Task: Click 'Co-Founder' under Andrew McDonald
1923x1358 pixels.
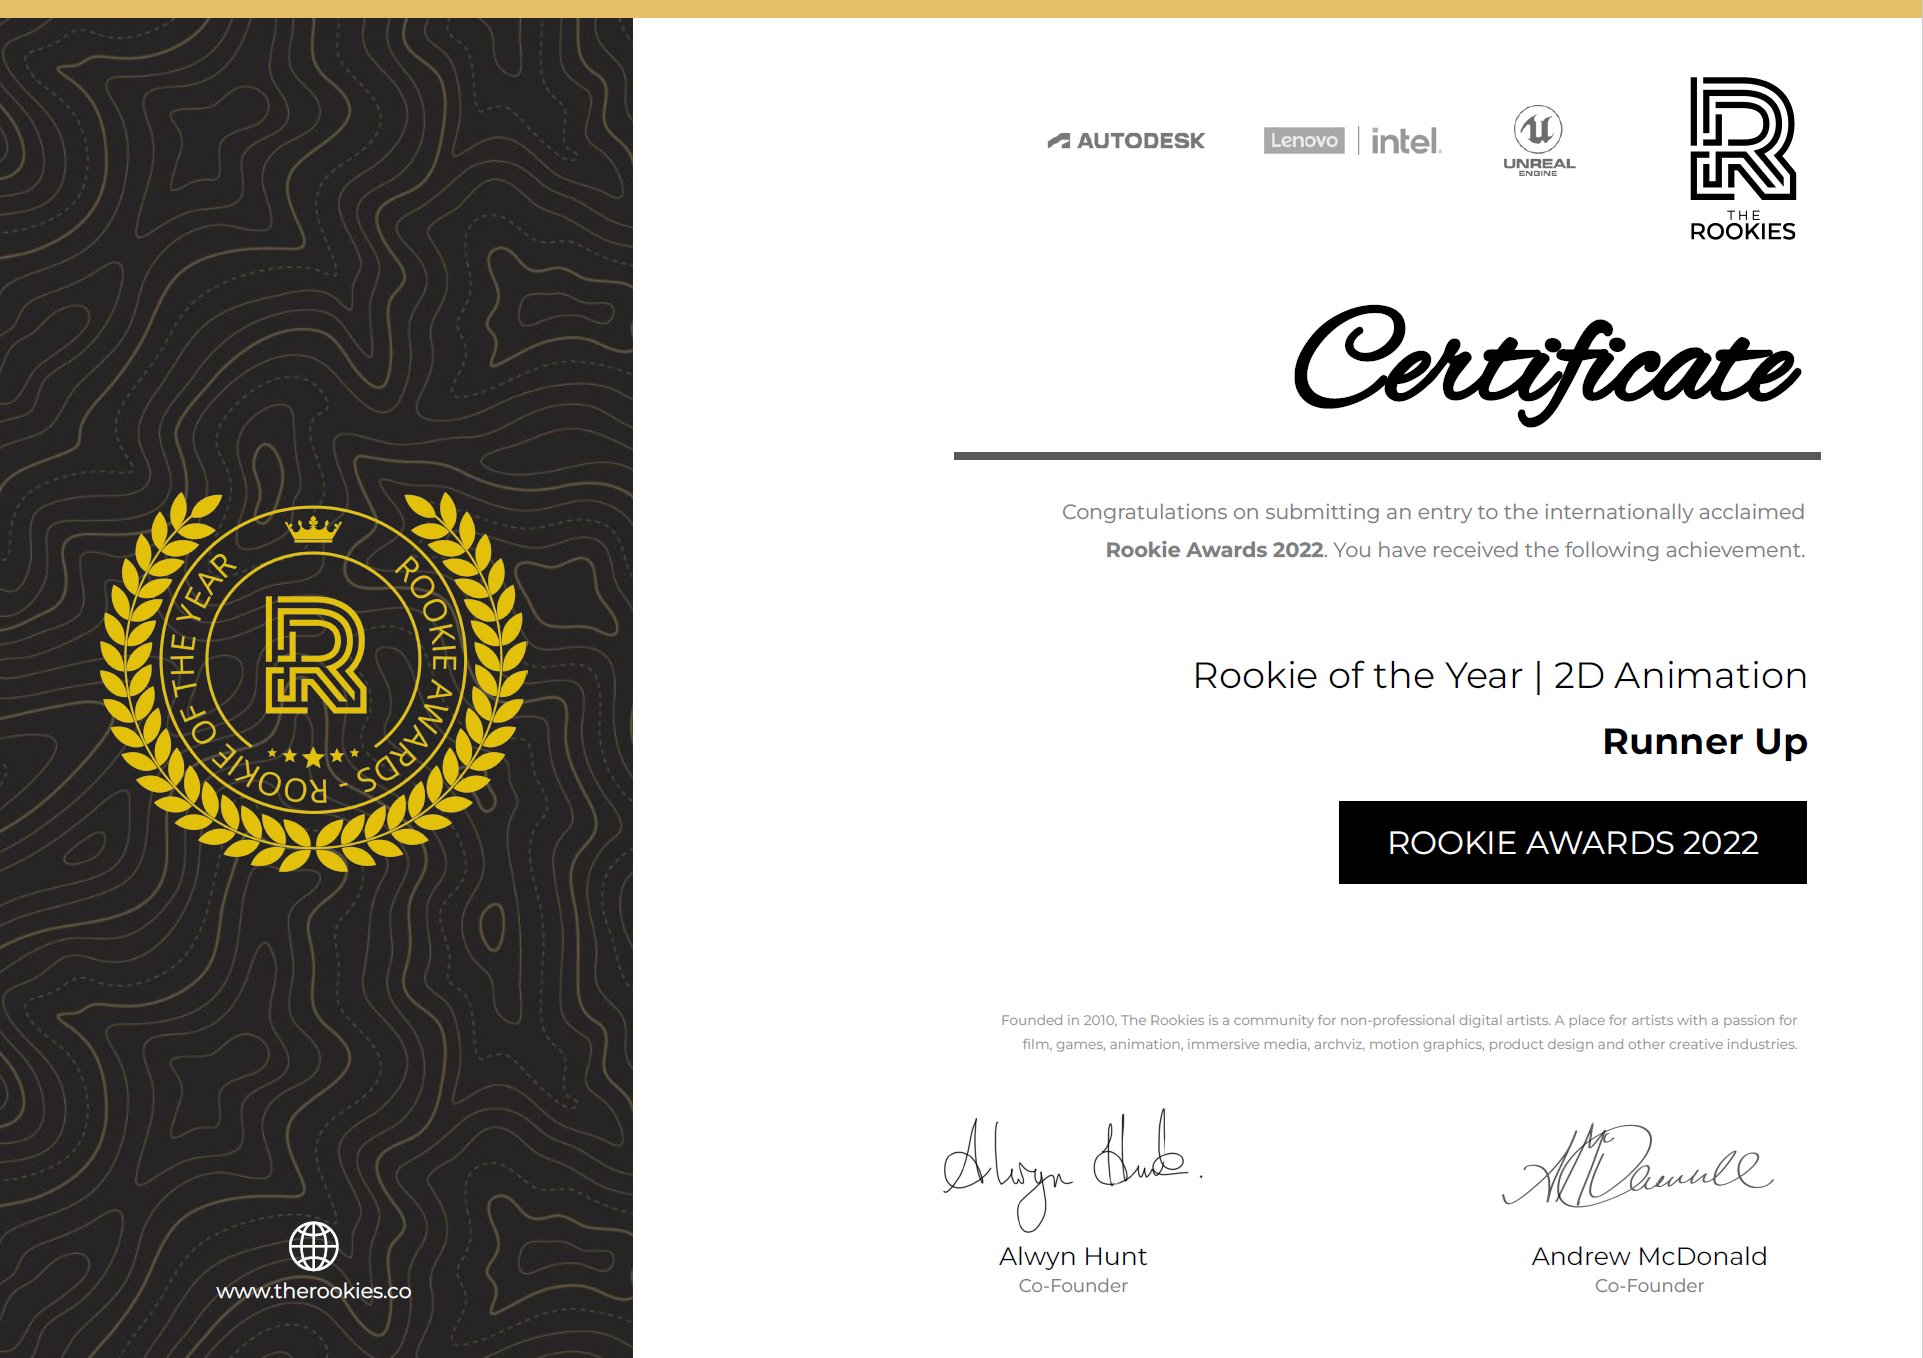Action: click(1650, 1286)
